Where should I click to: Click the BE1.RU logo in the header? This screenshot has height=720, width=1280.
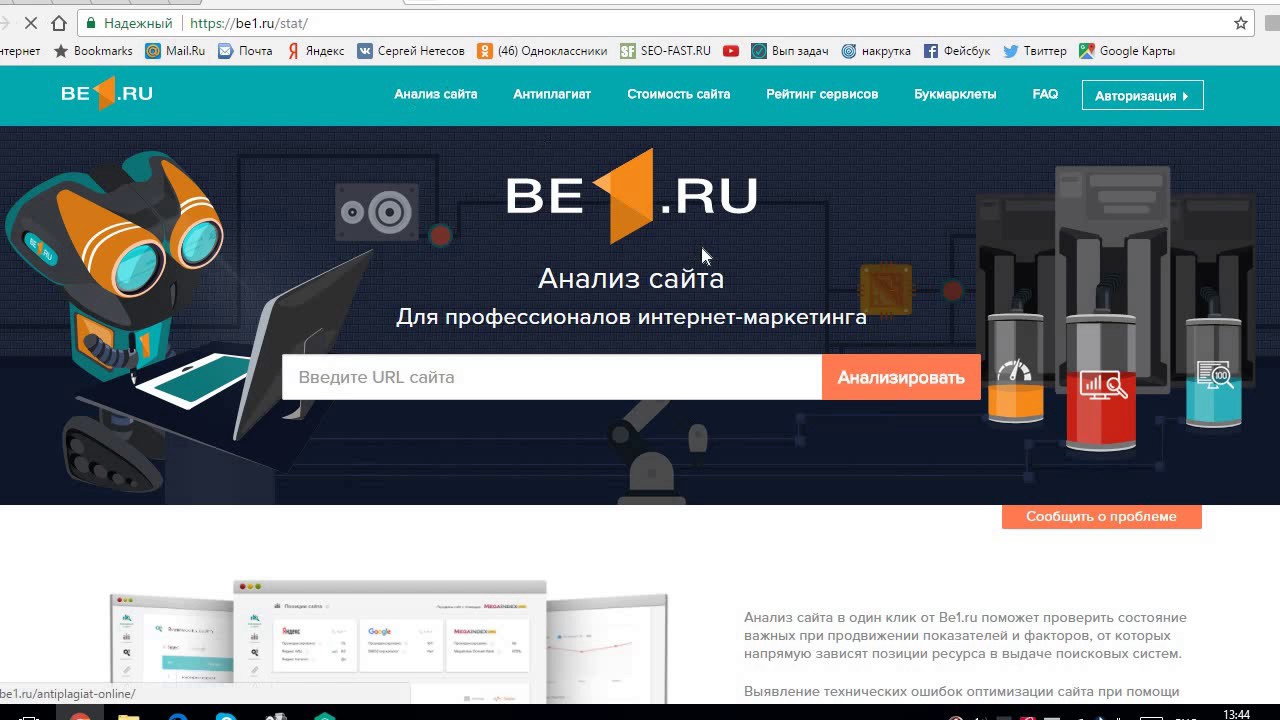(107, 93)
